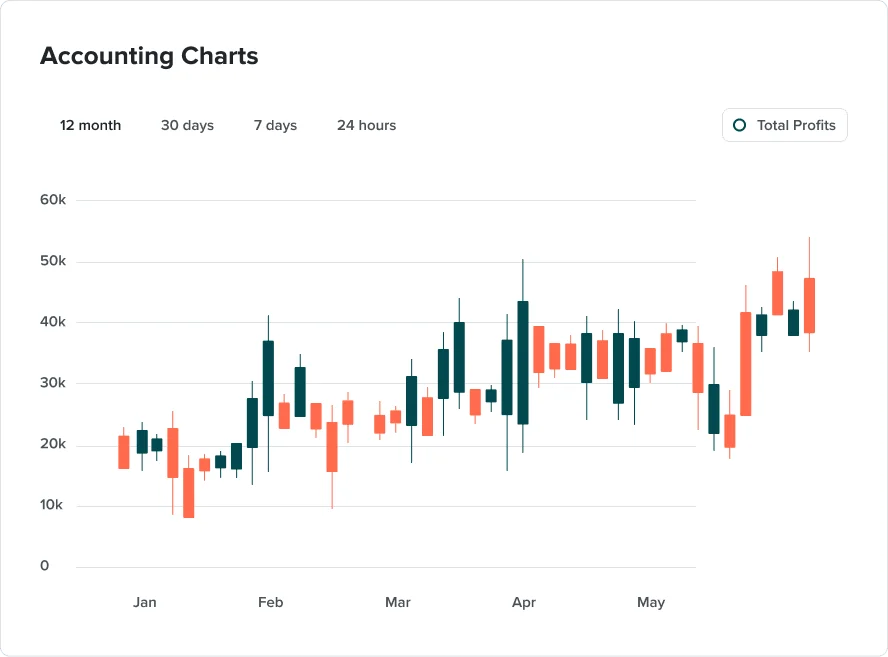Screen dimensions: 888x657
Task: Click the Total Profits legend button
Action: [784, 125]
